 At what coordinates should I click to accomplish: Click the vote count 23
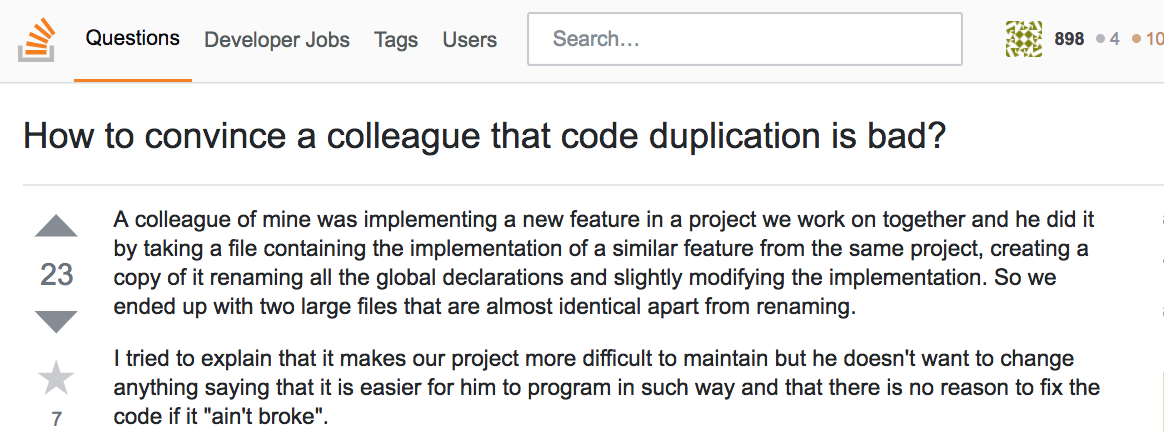pos(56,274)
